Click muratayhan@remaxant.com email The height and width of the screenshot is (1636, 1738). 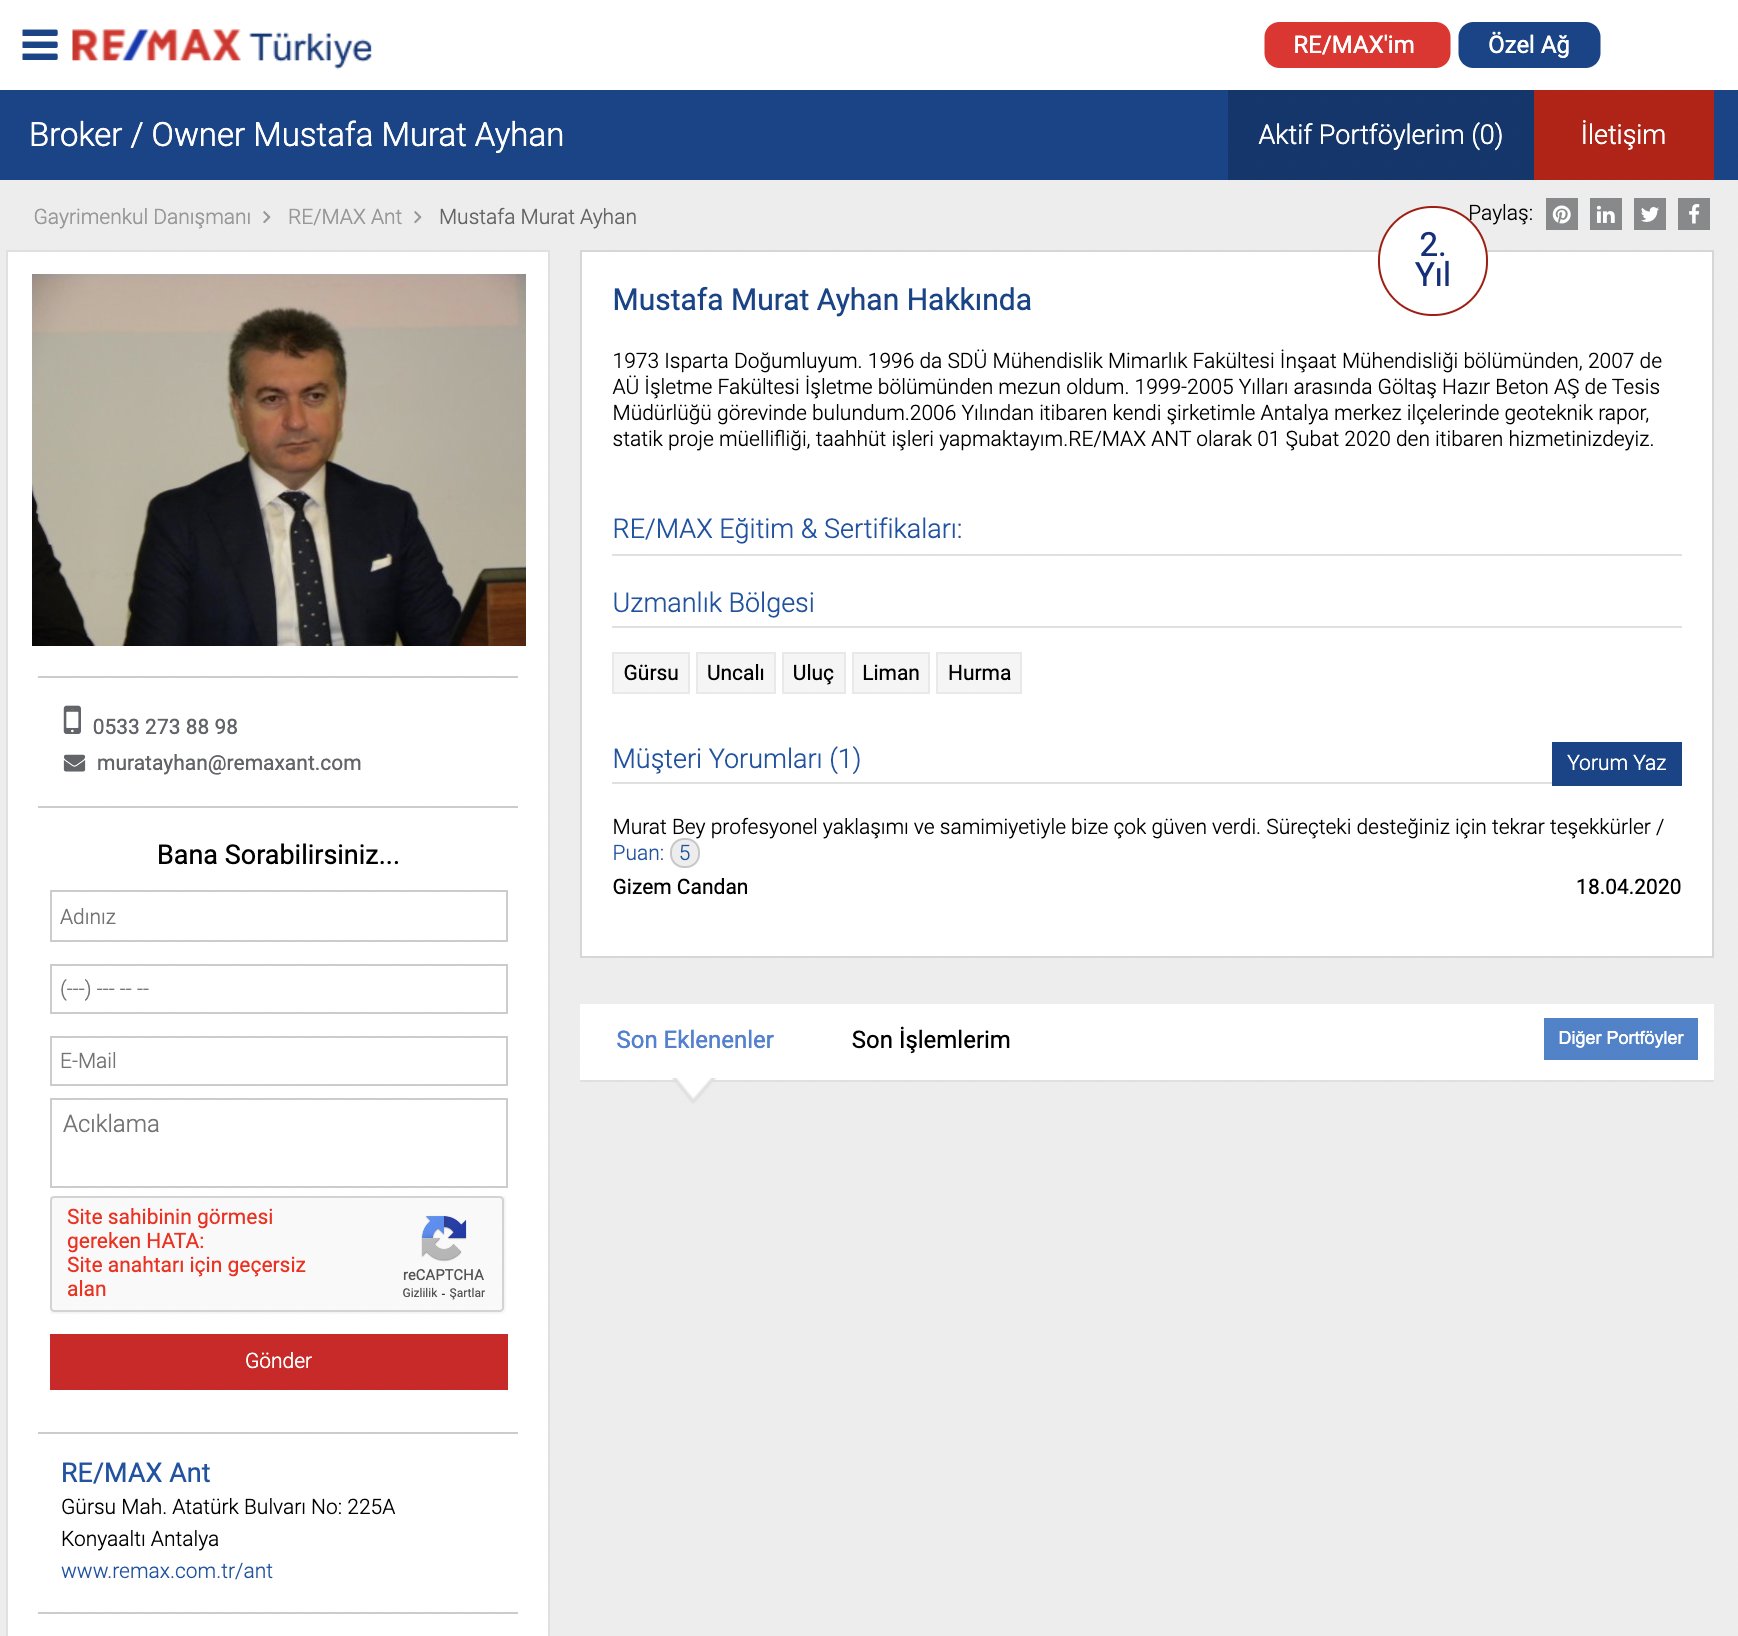[x=229, y=763]
